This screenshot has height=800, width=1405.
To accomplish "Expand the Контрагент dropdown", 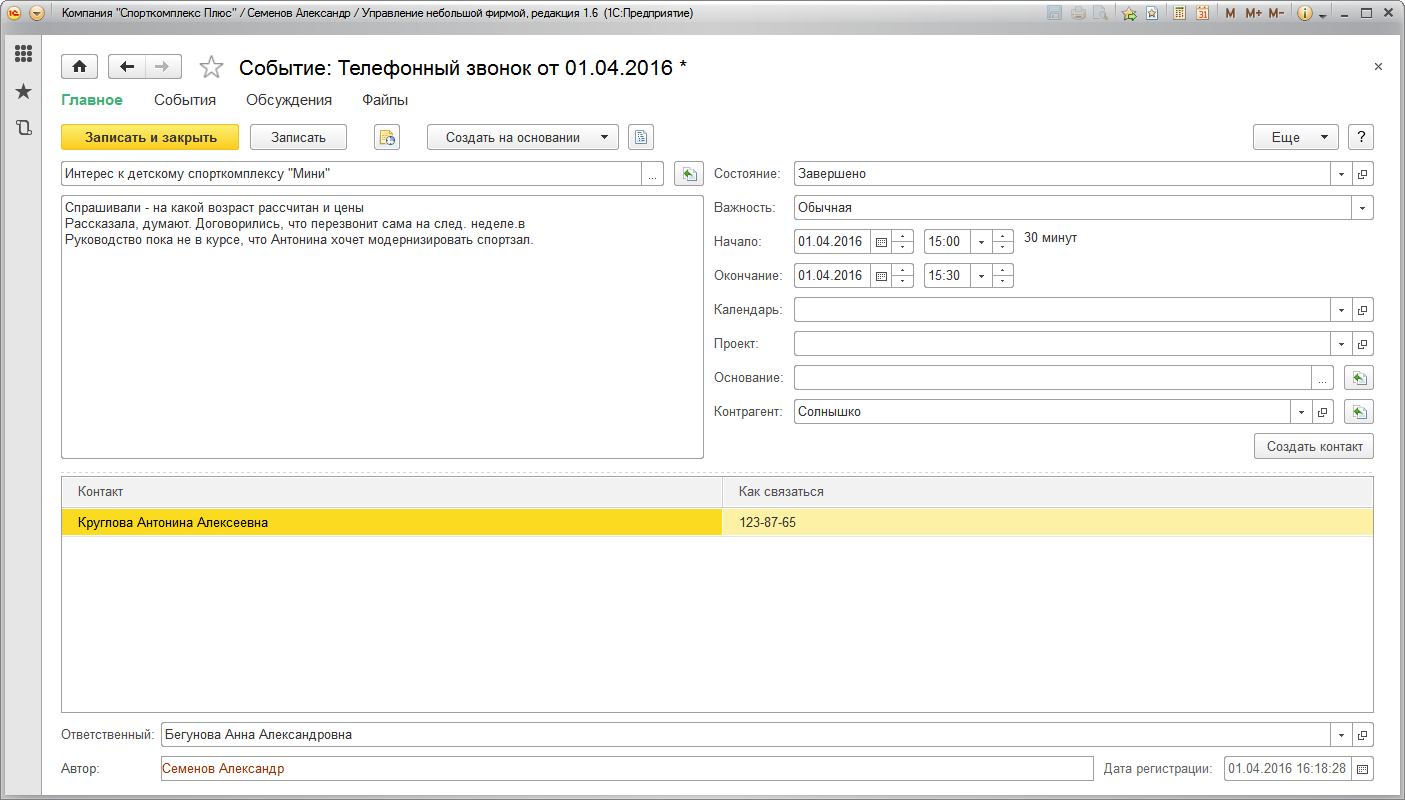I will point(1301,412).
